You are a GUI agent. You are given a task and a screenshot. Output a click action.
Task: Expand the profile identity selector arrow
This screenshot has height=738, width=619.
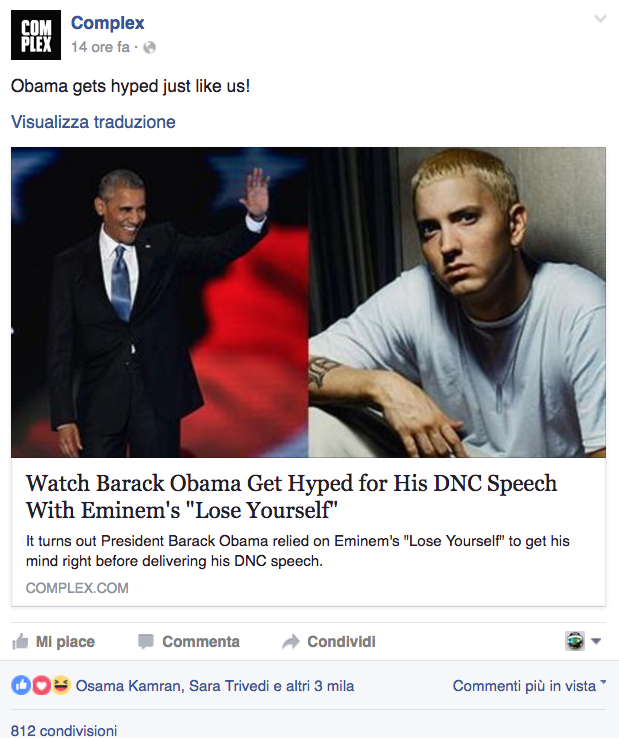(x=596, y=641)
